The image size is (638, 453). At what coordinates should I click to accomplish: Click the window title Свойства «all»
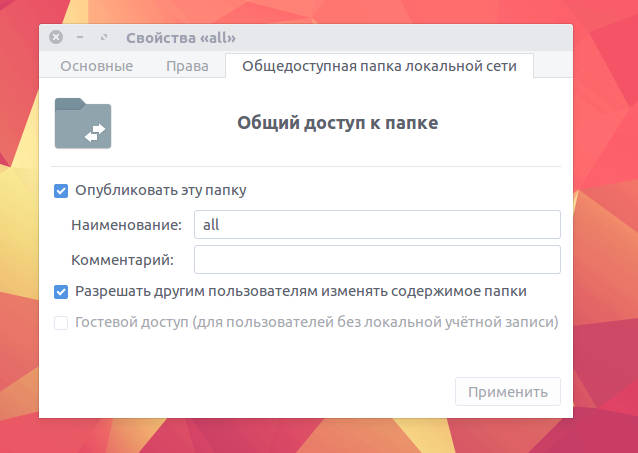click(x=181, y=38)
